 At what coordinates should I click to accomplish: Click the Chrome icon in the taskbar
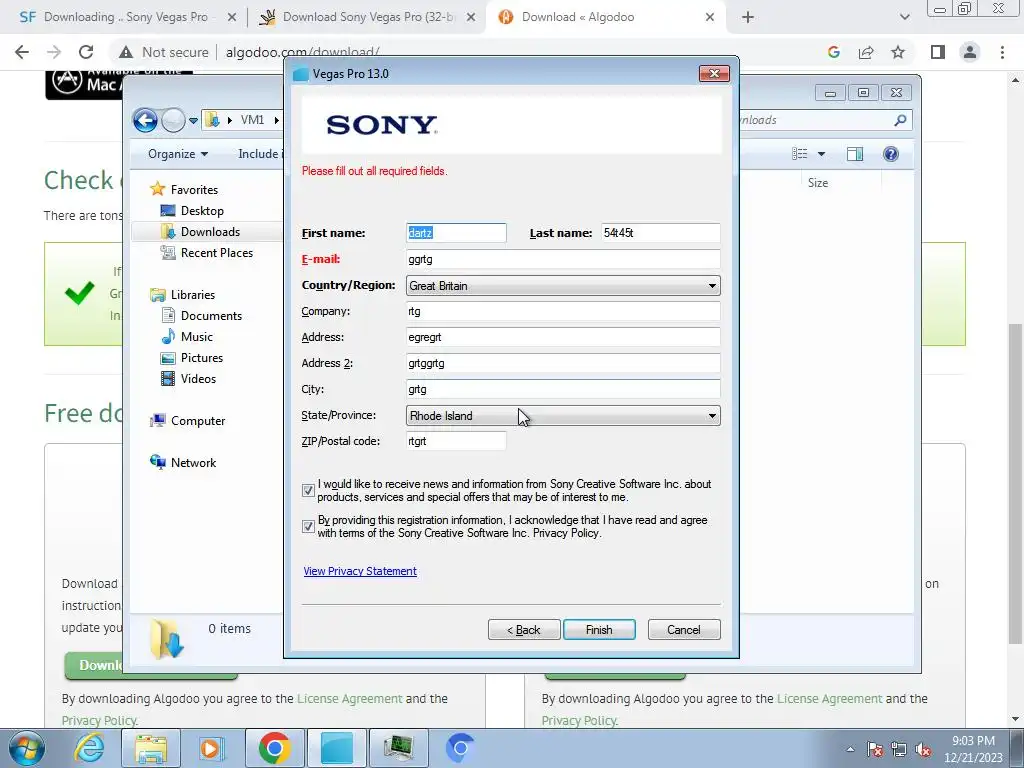click(x=274, y=748)
